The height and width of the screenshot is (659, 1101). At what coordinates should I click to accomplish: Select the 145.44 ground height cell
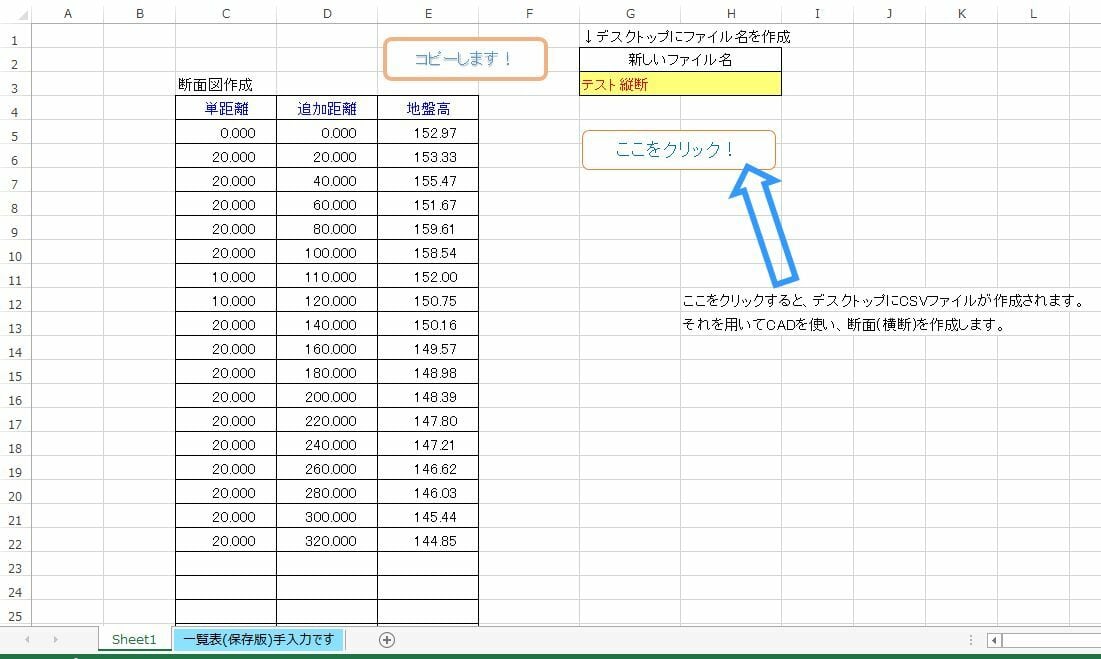[x=428, y=517]
